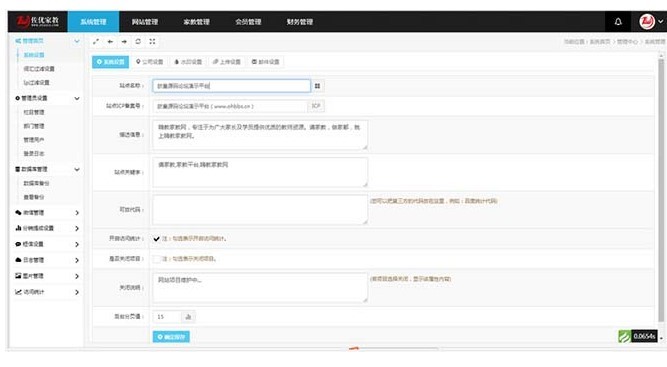667x367 pixels.
Task: Open the 管理用户 sidebar link
Action: click(34, 139)
